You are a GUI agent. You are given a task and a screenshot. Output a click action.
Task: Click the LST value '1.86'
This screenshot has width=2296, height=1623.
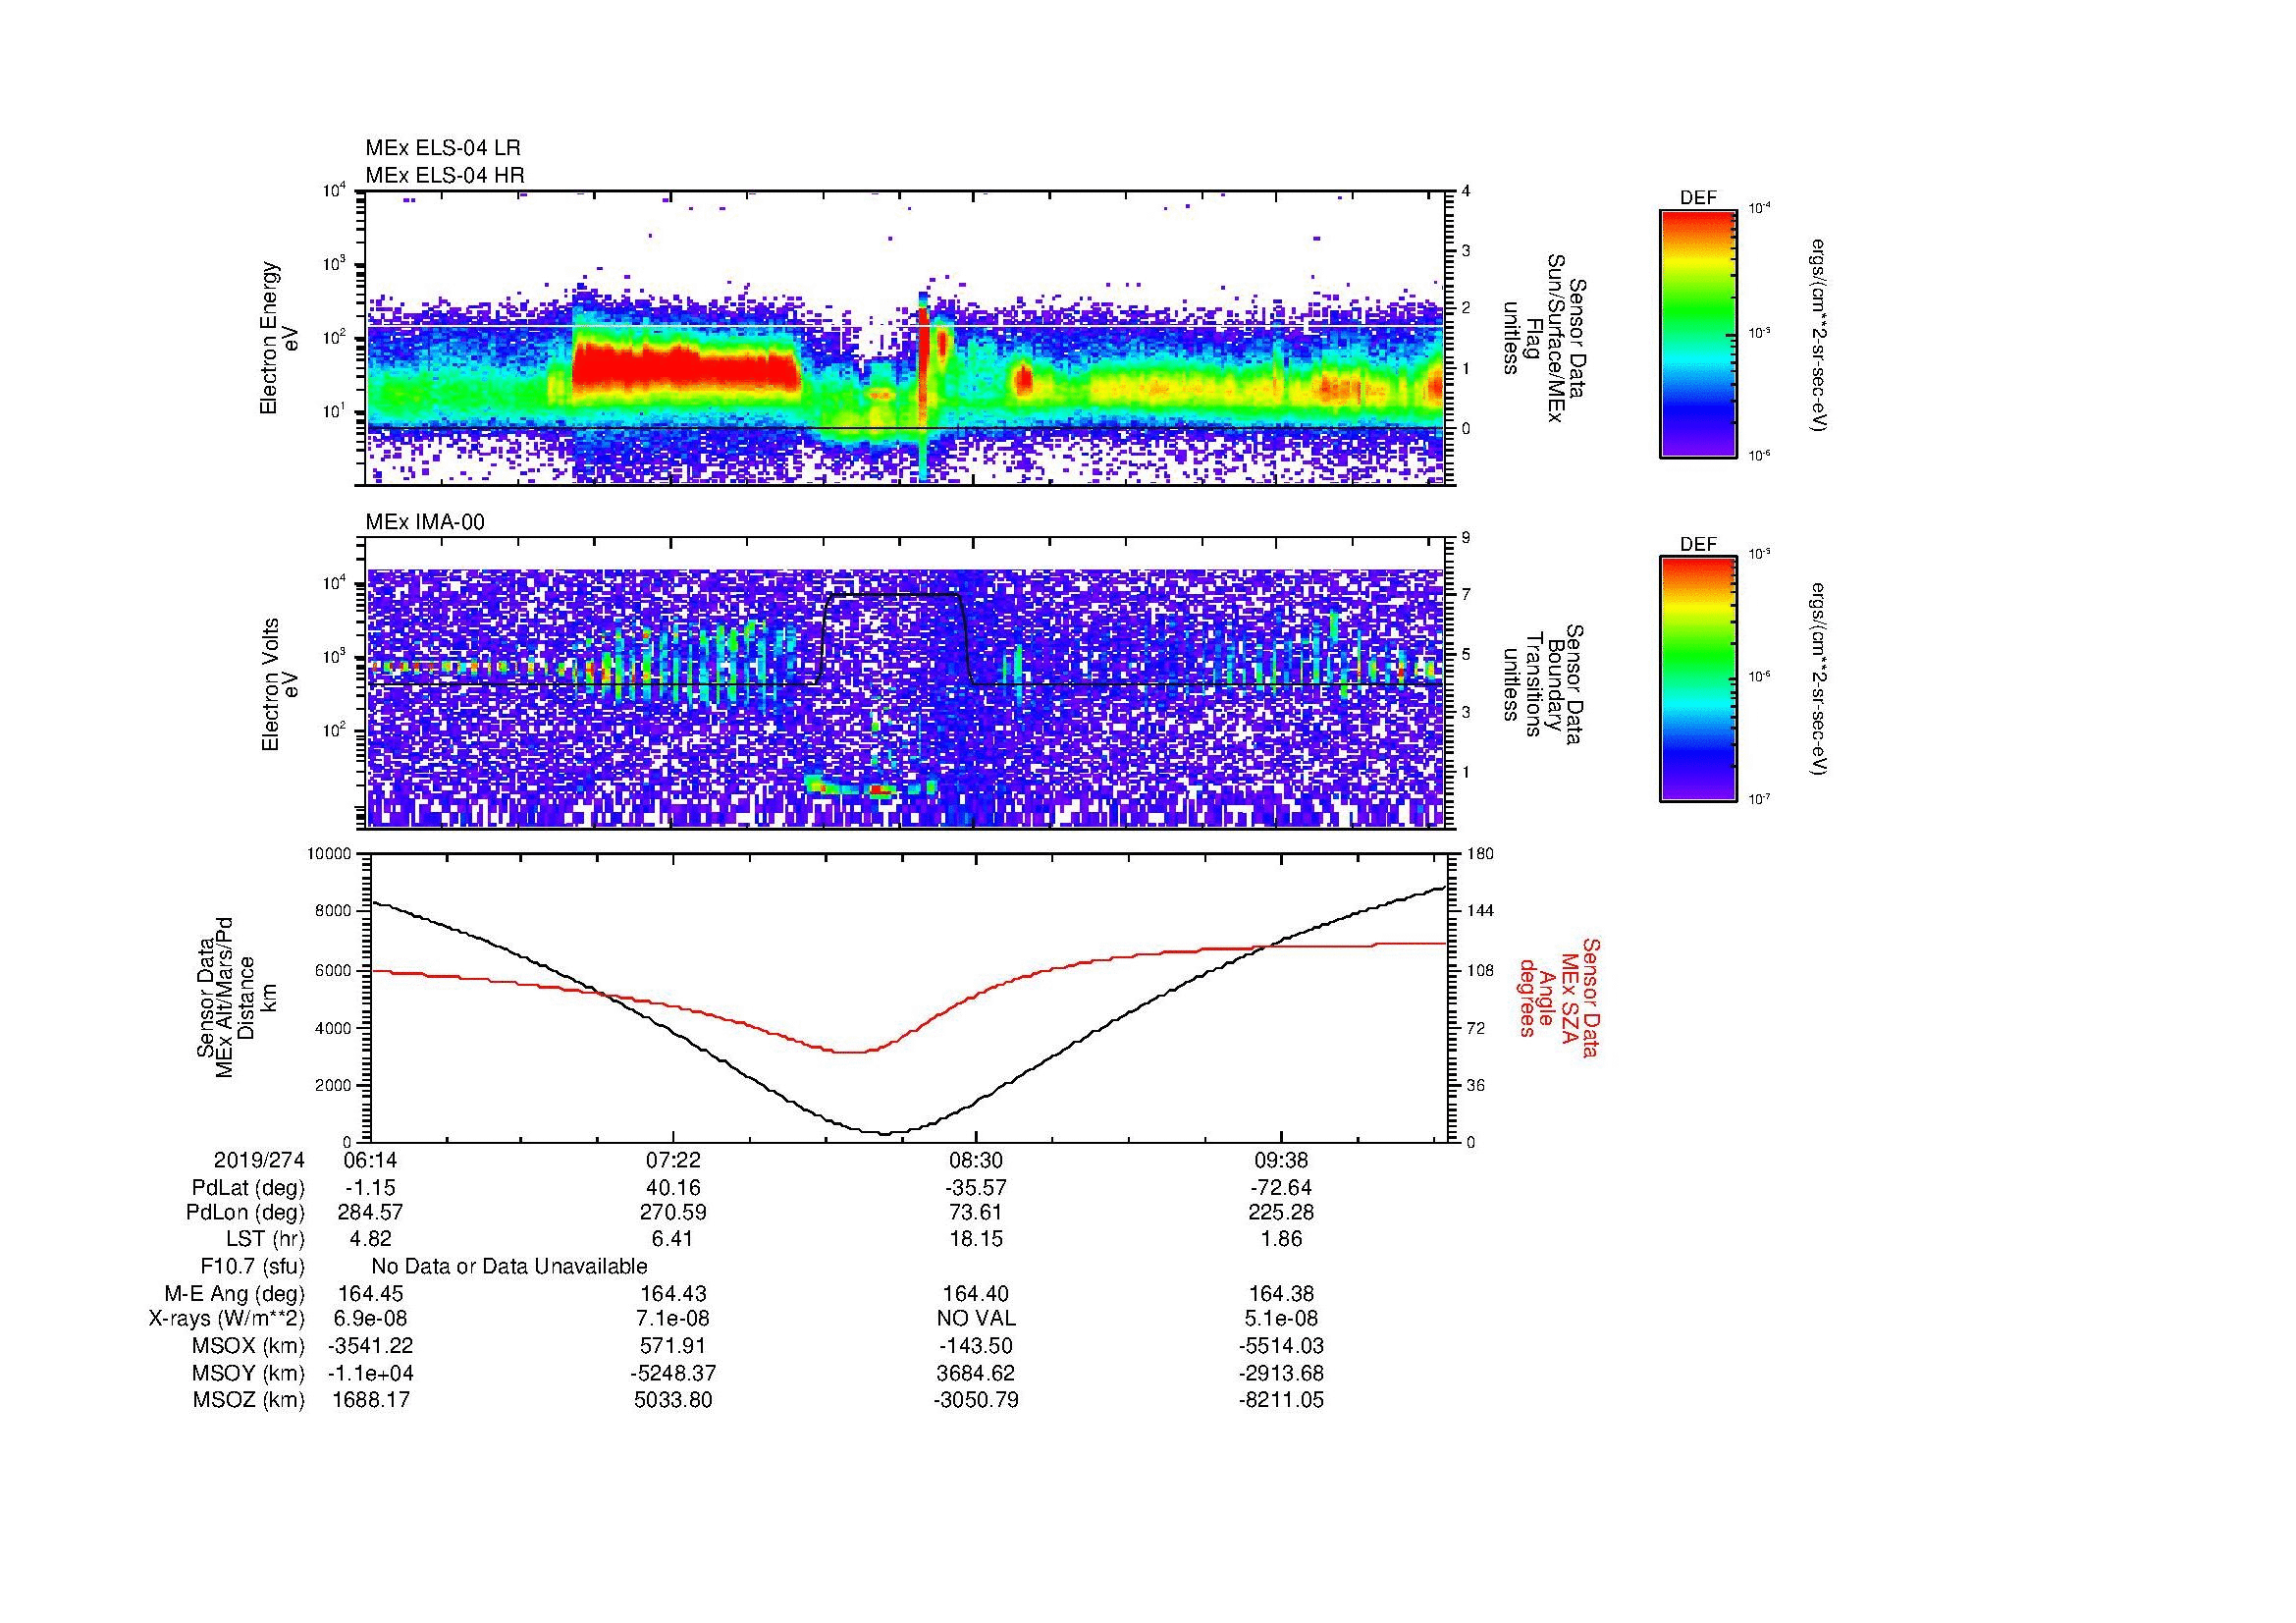pos(1281,1239)
